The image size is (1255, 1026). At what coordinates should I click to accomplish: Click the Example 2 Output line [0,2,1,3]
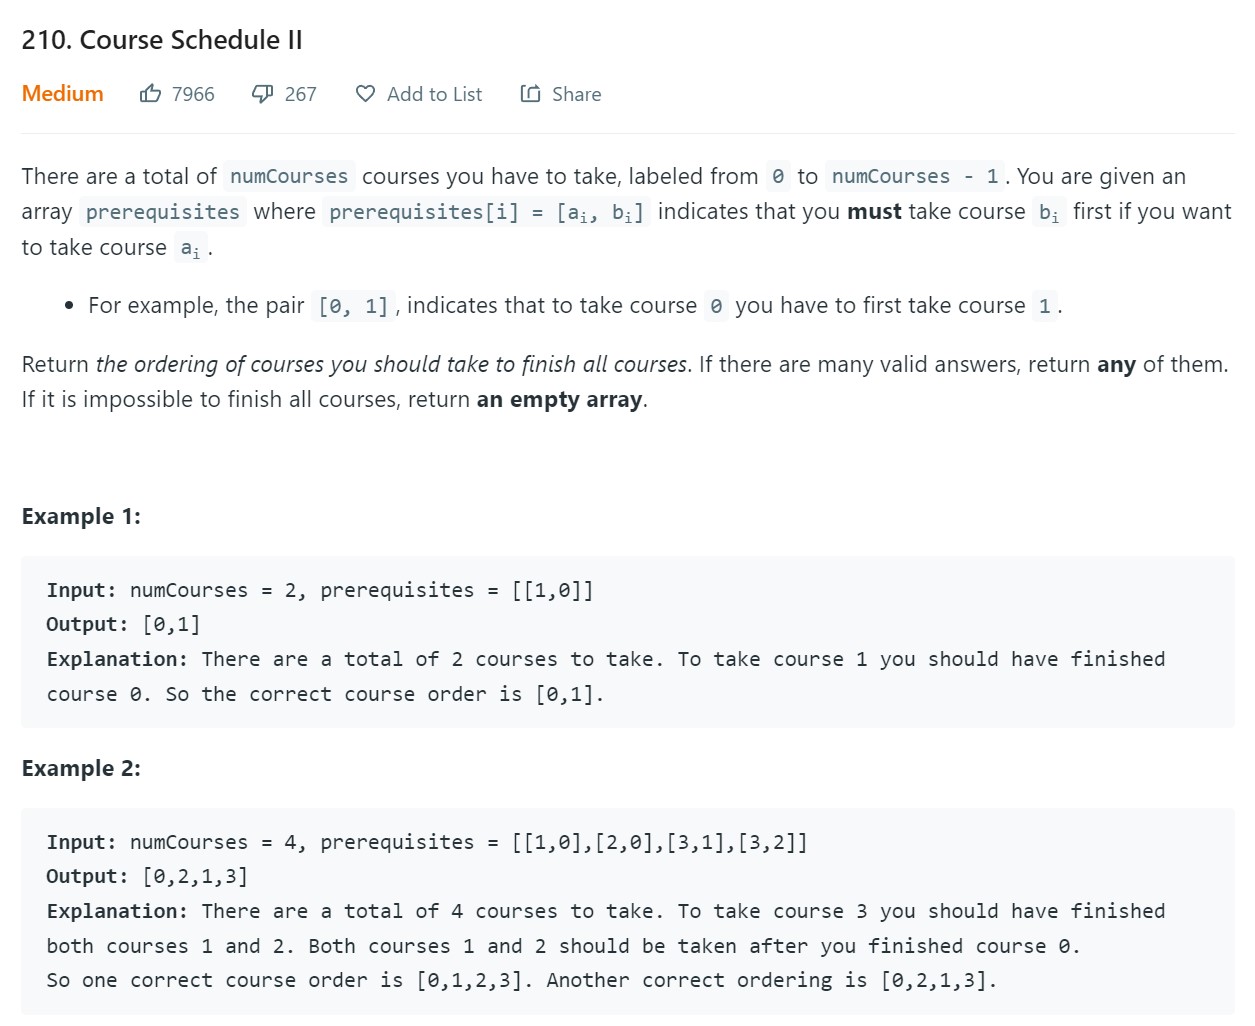click(147, 877)
